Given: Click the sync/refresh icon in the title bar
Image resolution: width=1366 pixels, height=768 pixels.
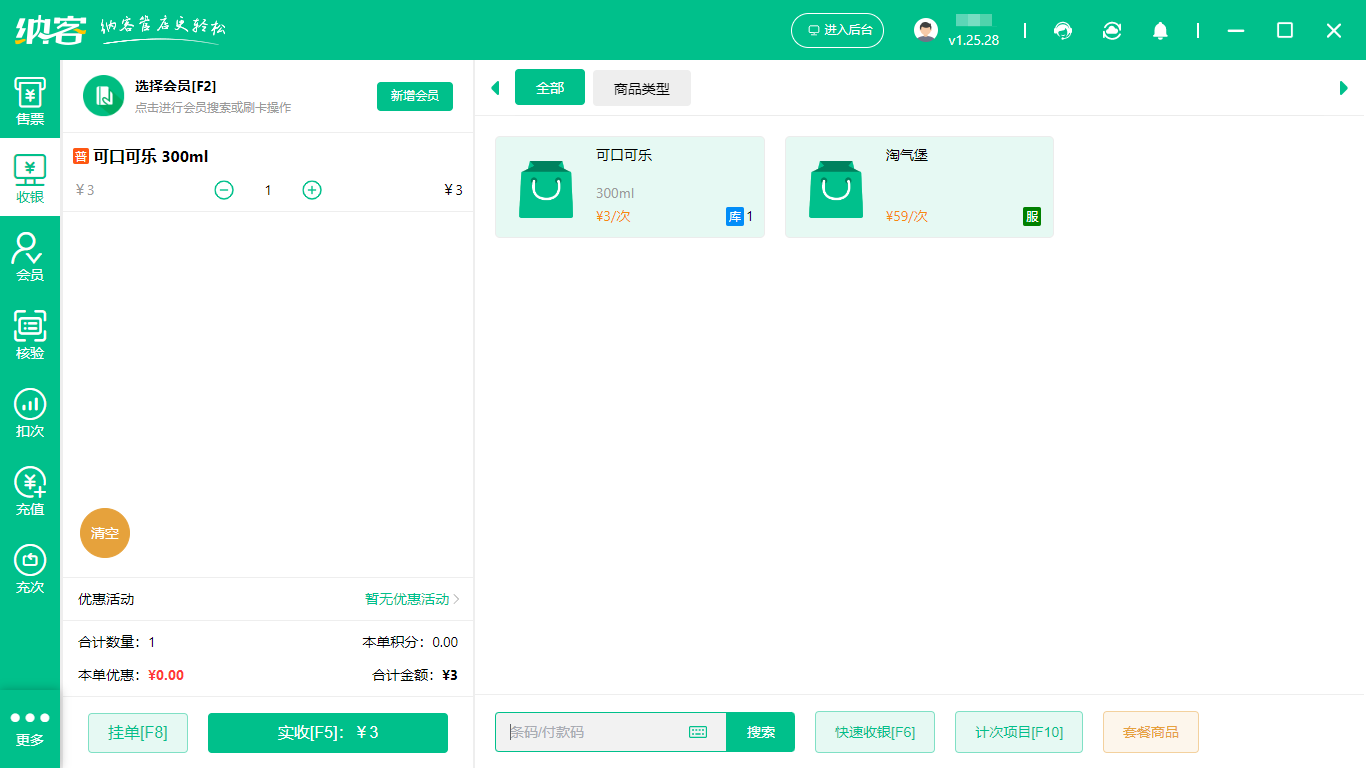Looking at the screenshot, I should 1112,31.
